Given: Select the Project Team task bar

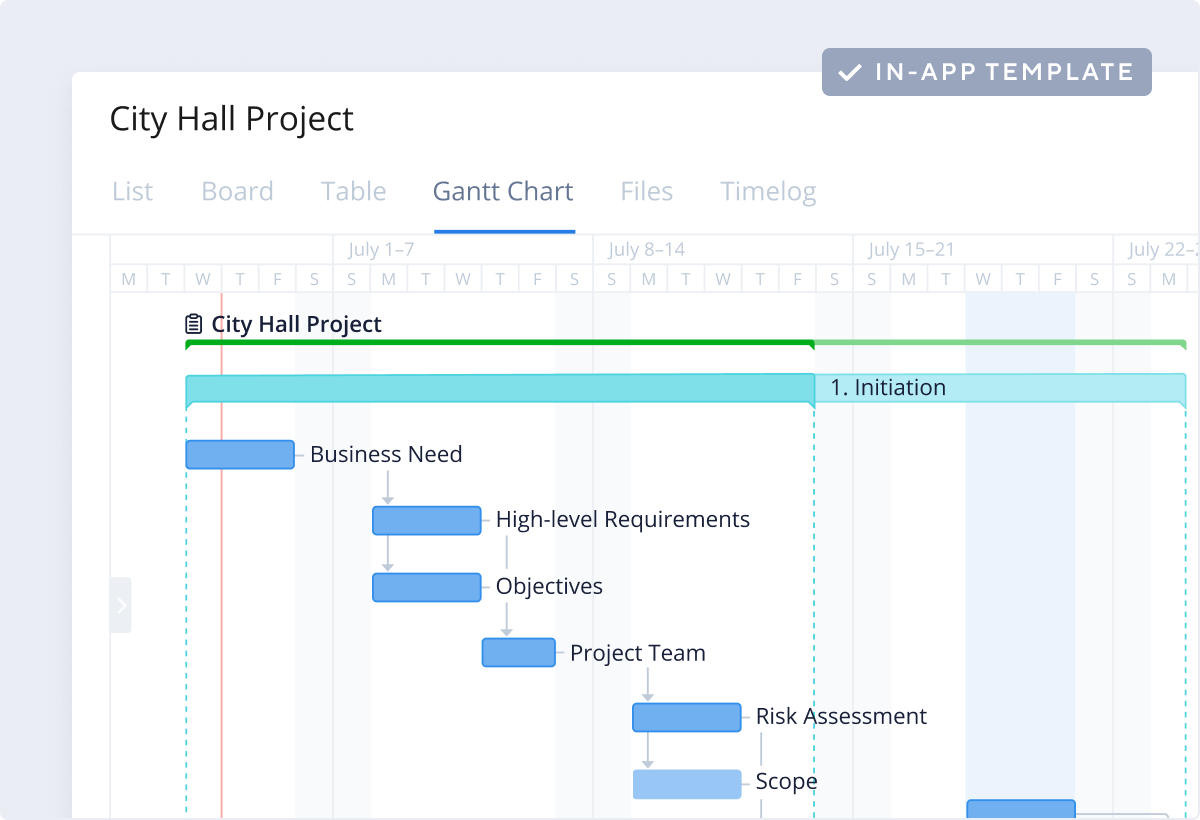Looking at the screenshot, I should pos(518,652).
